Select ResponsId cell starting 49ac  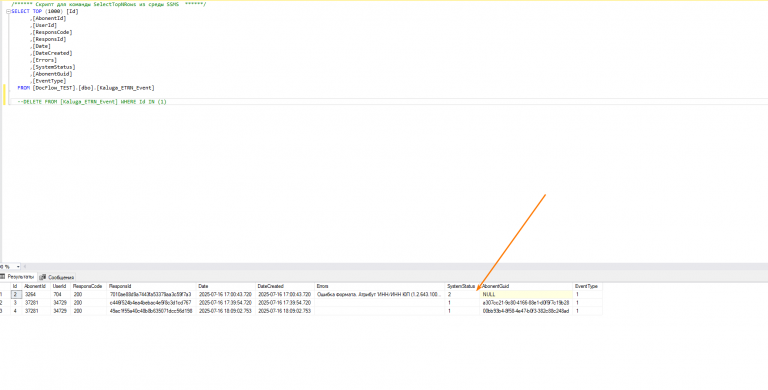[152, 311]
